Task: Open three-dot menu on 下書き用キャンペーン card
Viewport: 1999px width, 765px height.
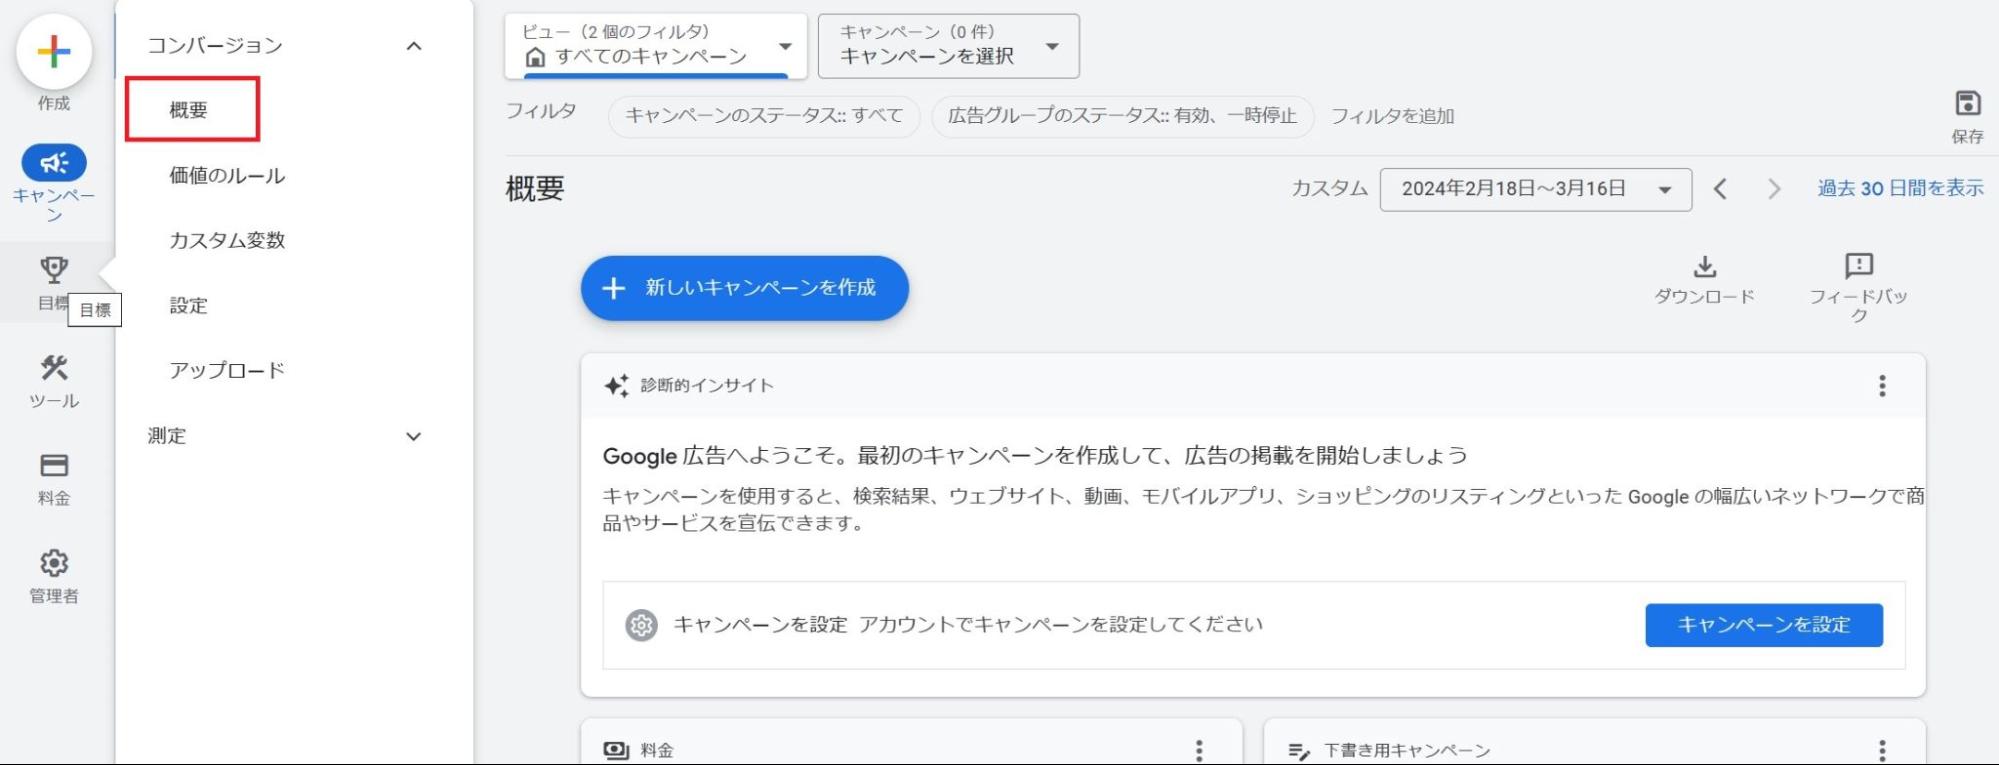Action: click(x=1882, y=750)
